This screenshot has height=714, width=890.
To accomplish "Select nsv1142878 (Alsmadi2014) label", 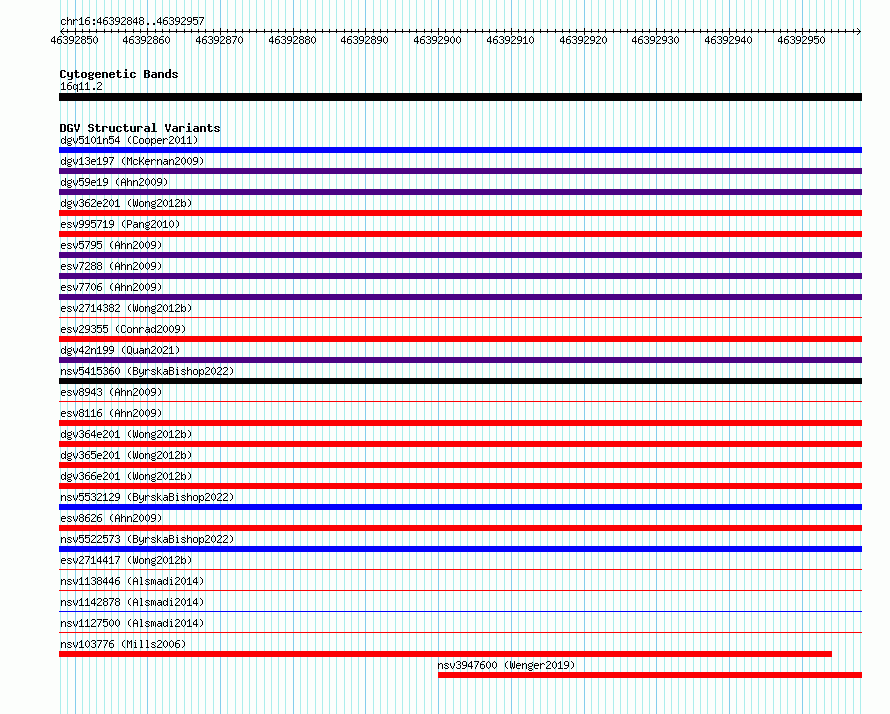I will pos(132,602).
